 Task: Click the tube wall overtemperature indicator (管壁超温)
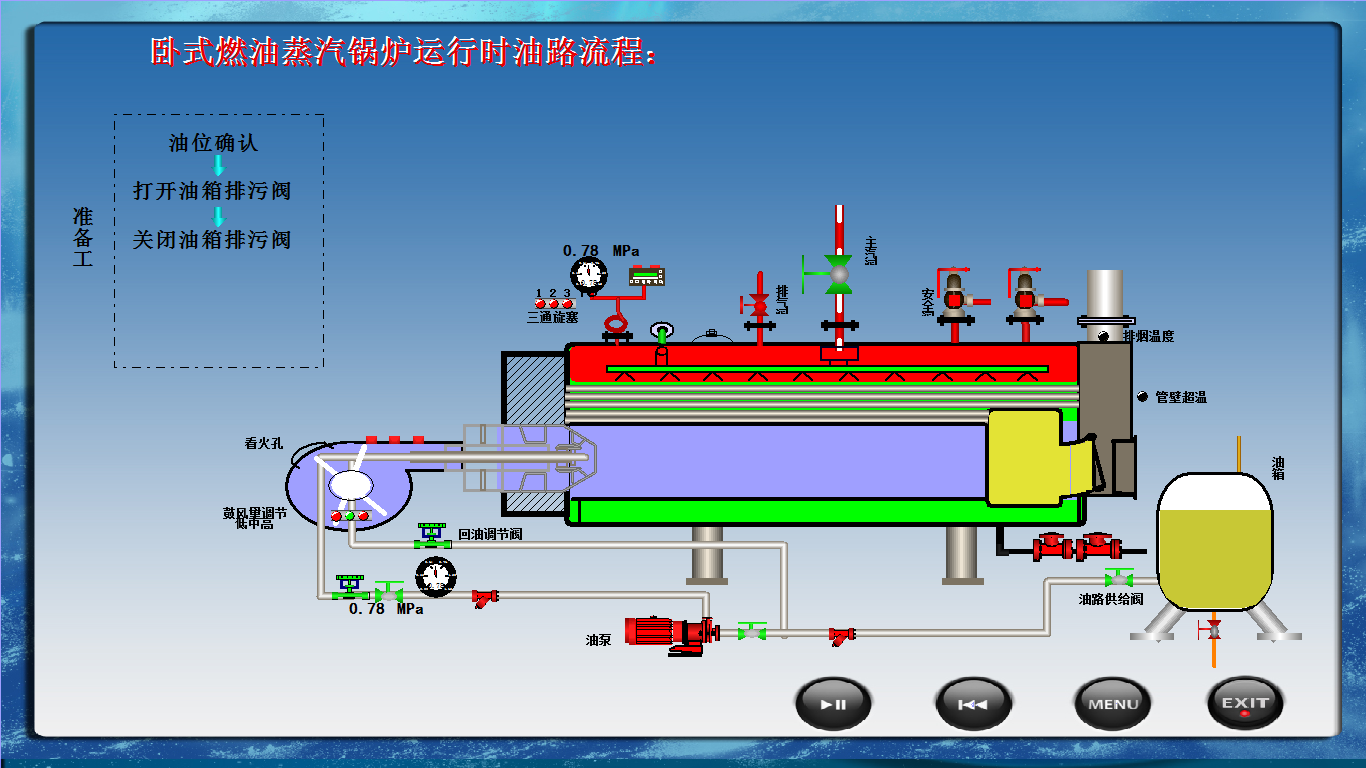click(1142, 397)
